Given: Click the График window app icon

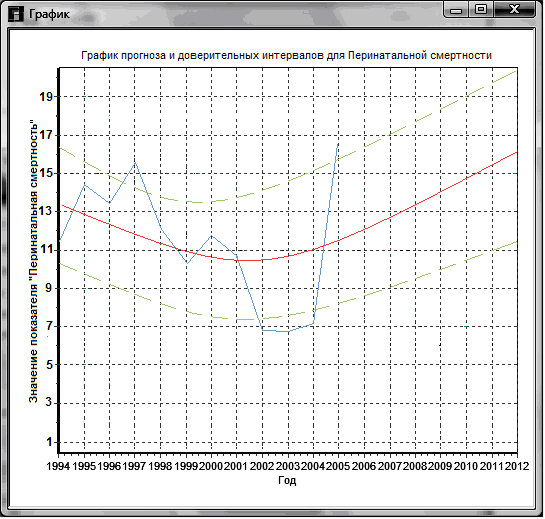Looking at the screenshot, I should 16,15.
